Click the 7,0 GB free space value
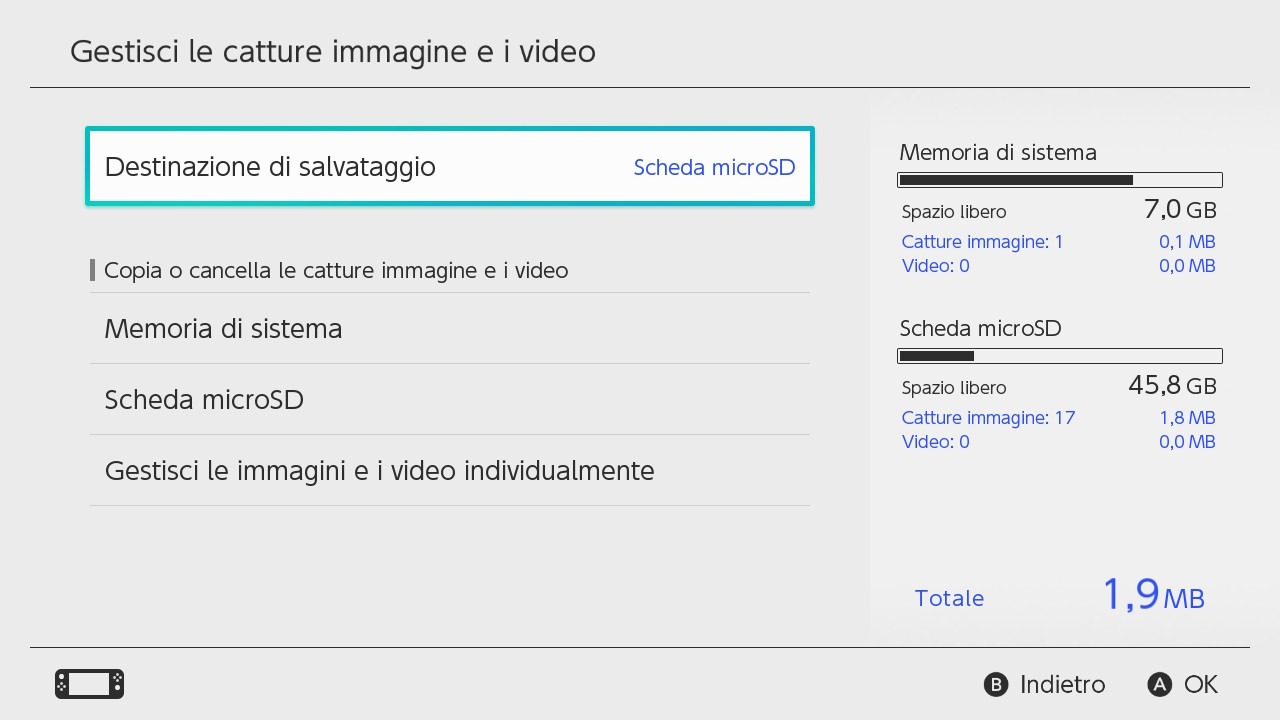Viewport: 1280px width, 720px height. point(1179,210)
